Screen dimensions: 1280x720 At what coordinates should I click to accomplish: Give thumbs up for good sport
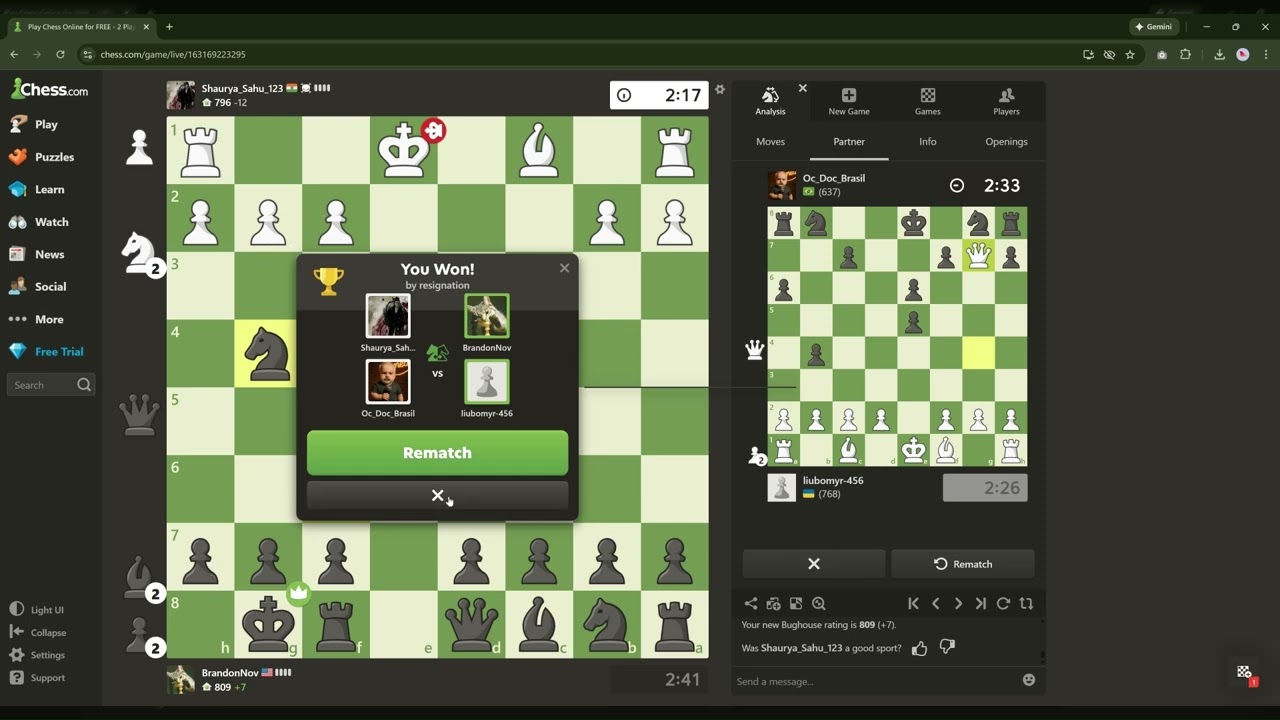920,648
